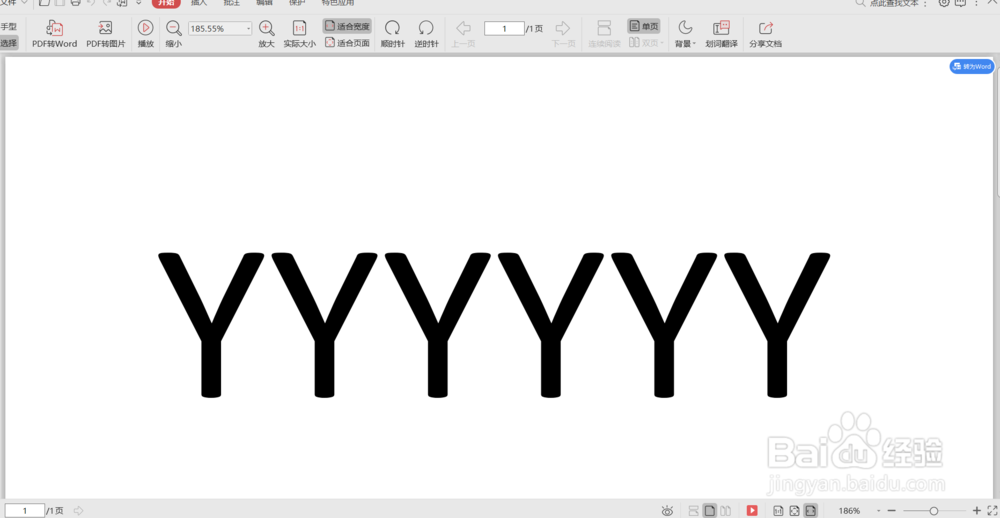
Task: Zoom out using 缩小 magnifier
Action: [x=173, y=28]
